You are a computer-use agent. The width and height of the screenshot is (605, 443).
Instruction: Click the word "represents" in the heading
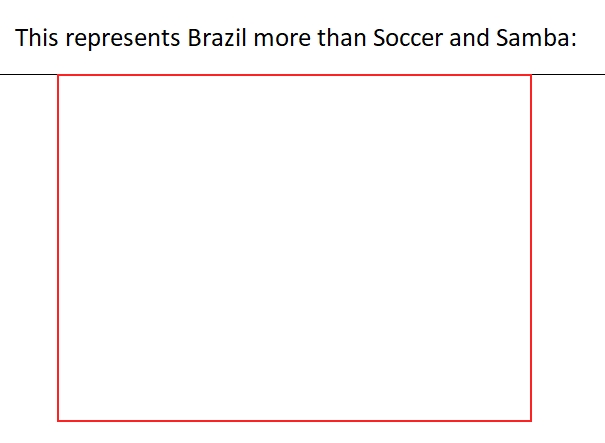[x=123, y=39]
